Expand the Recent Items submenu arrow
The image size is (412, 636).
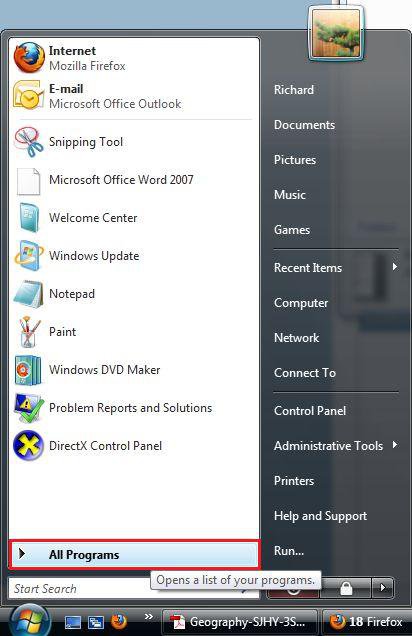coord(395,267)
